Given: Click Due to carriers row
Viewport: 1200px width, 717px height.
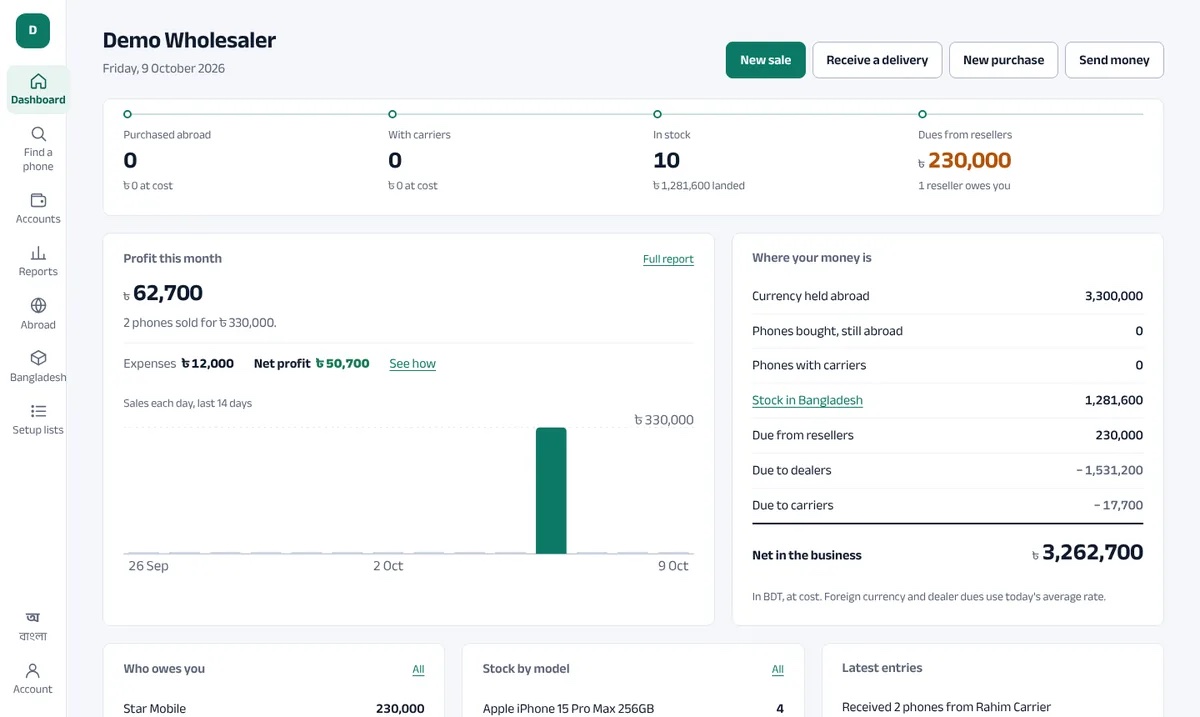Looking at the screenshot, I should tap(947, 505).
